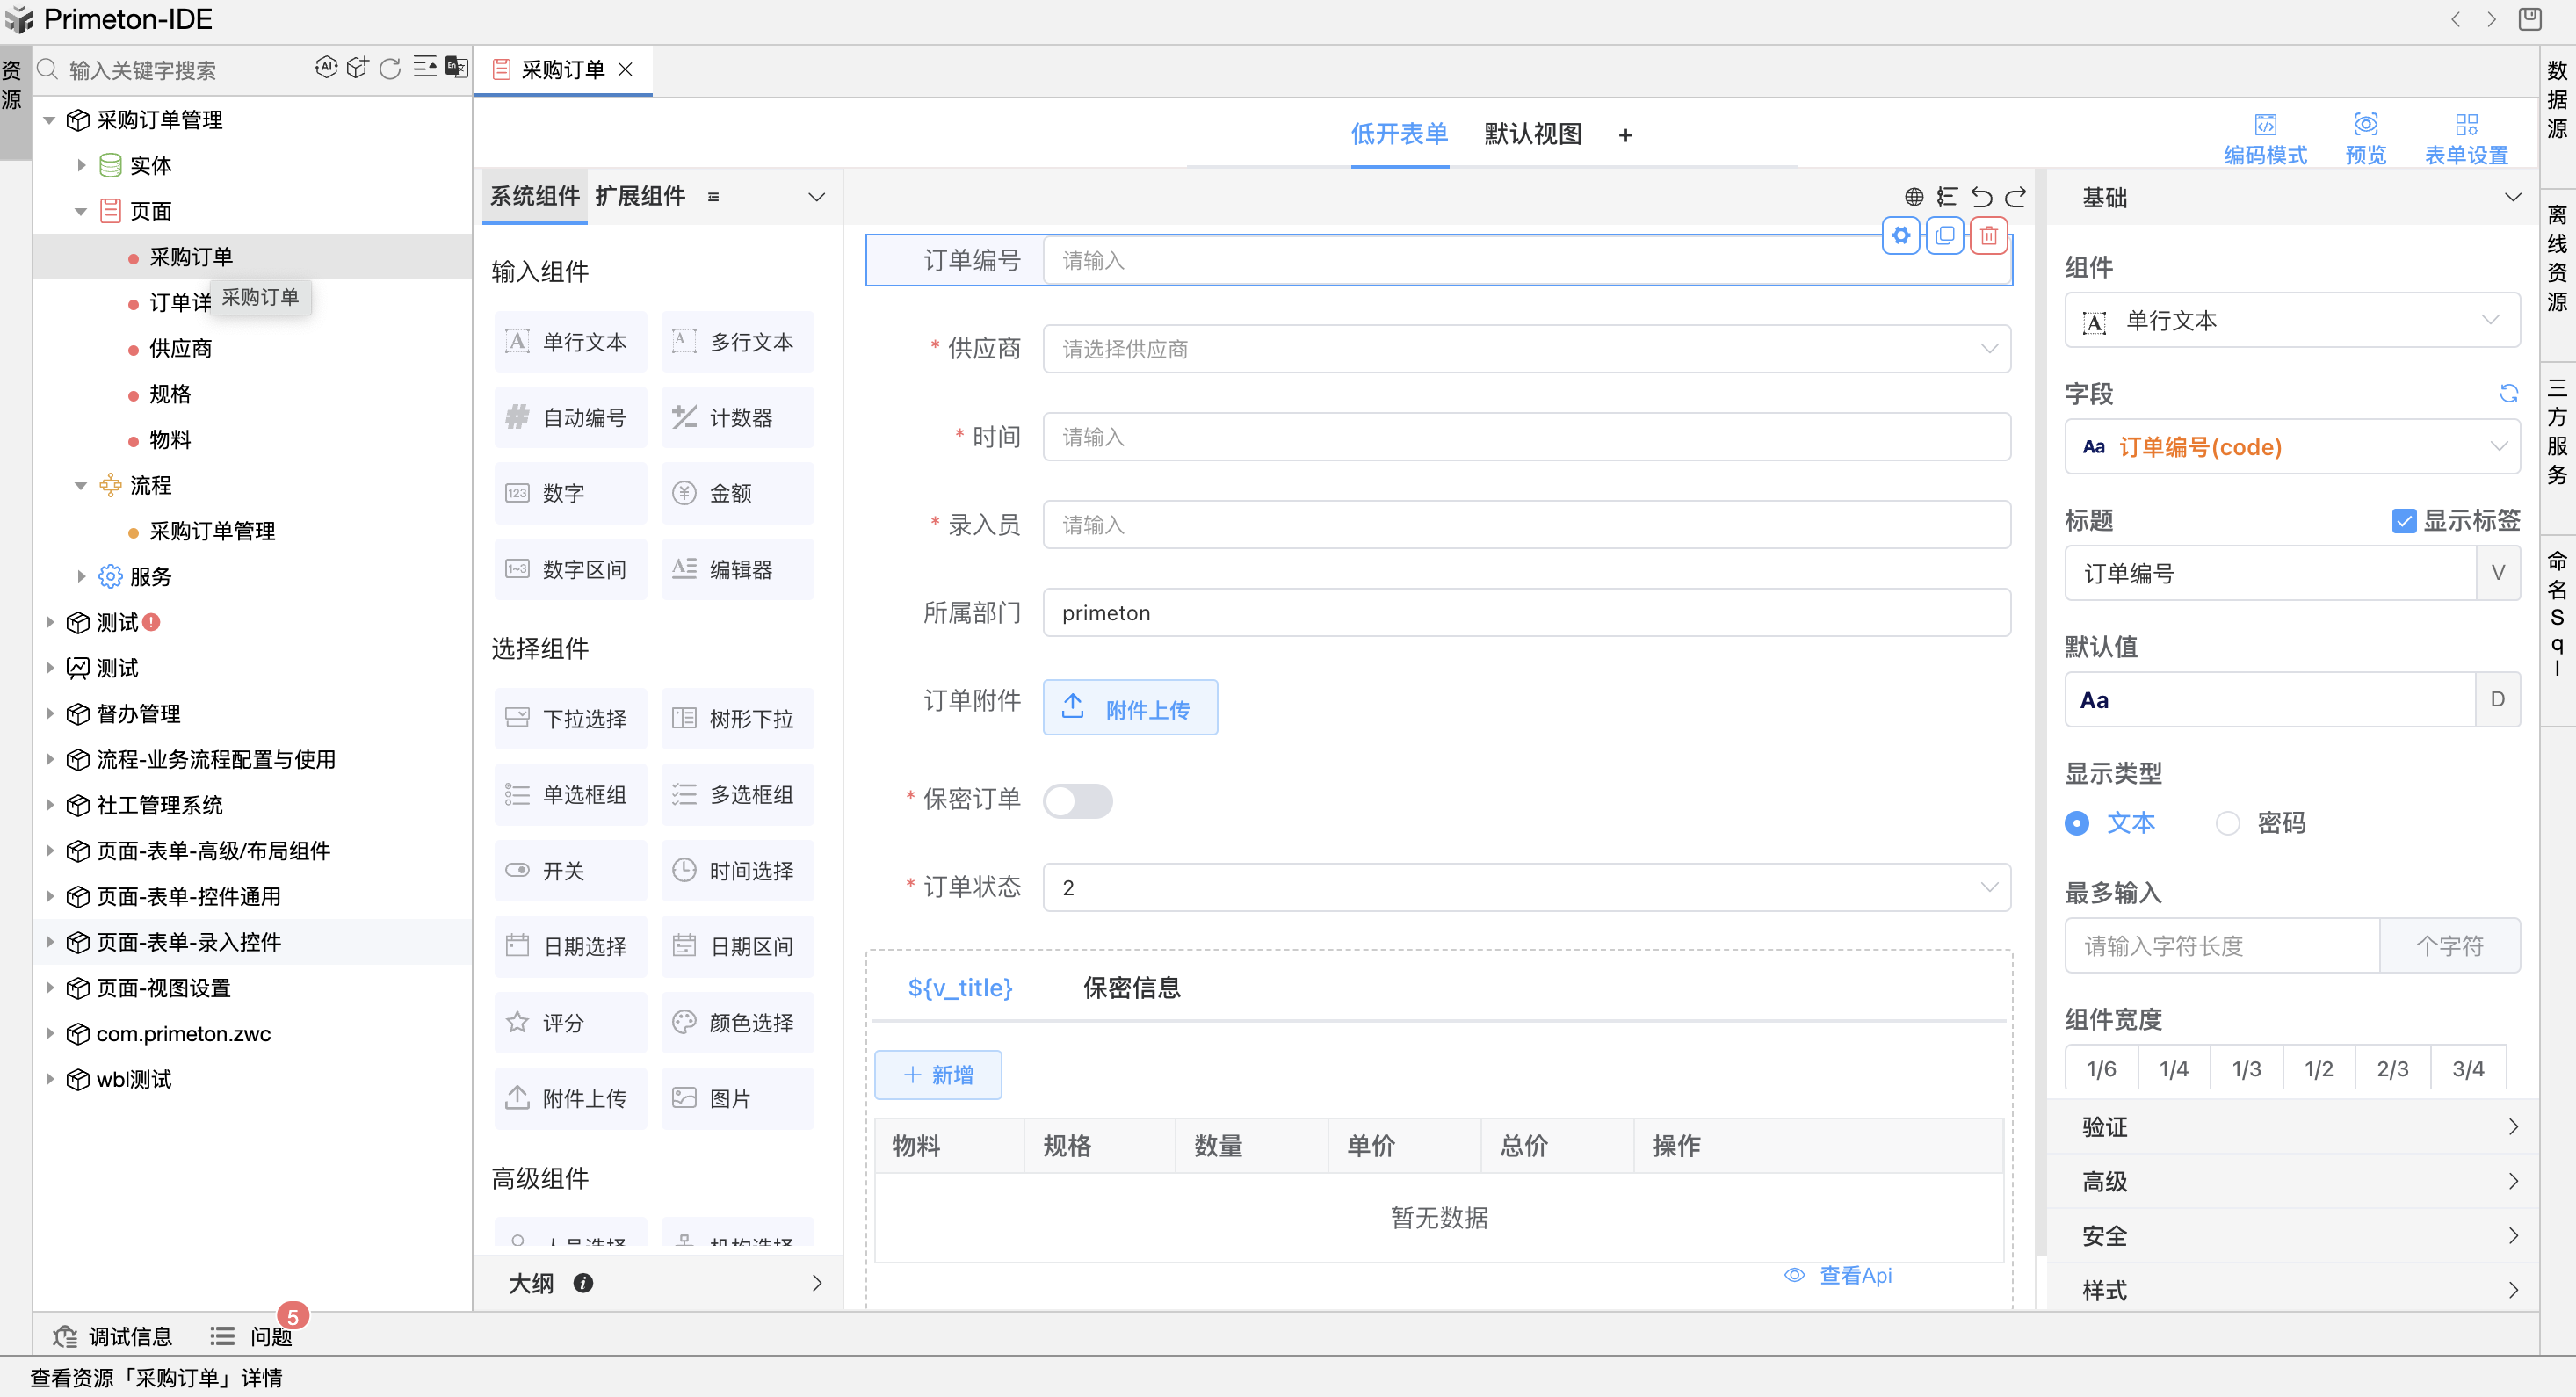Switch to 扩展组件 tab

coord(640,196)
